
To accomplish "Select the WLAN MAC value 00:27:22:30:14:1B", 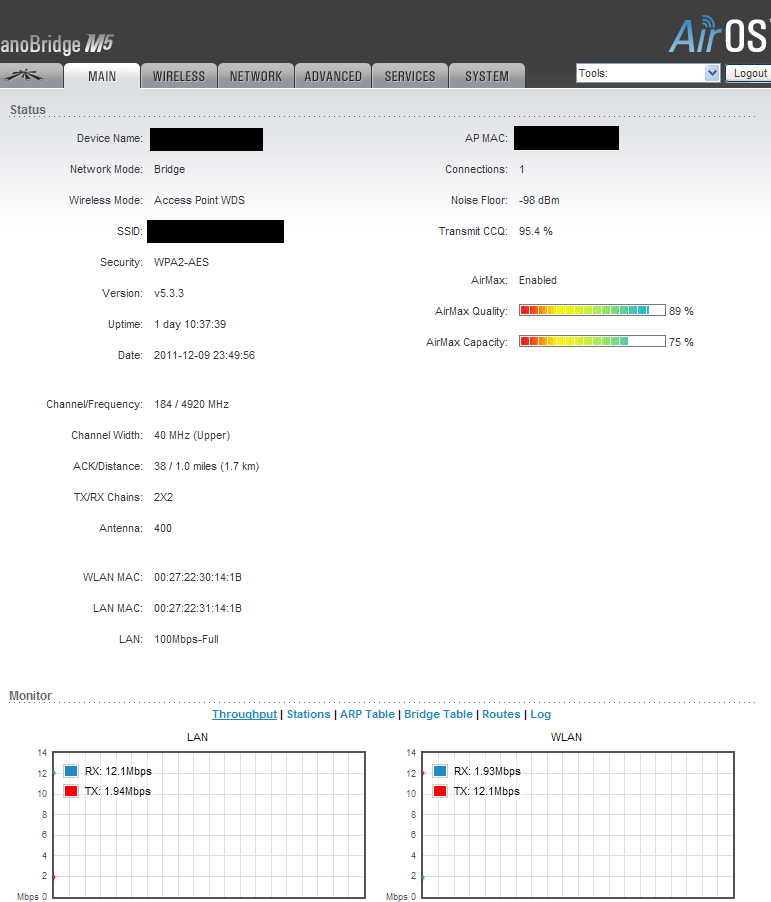I will click(198, 577).
